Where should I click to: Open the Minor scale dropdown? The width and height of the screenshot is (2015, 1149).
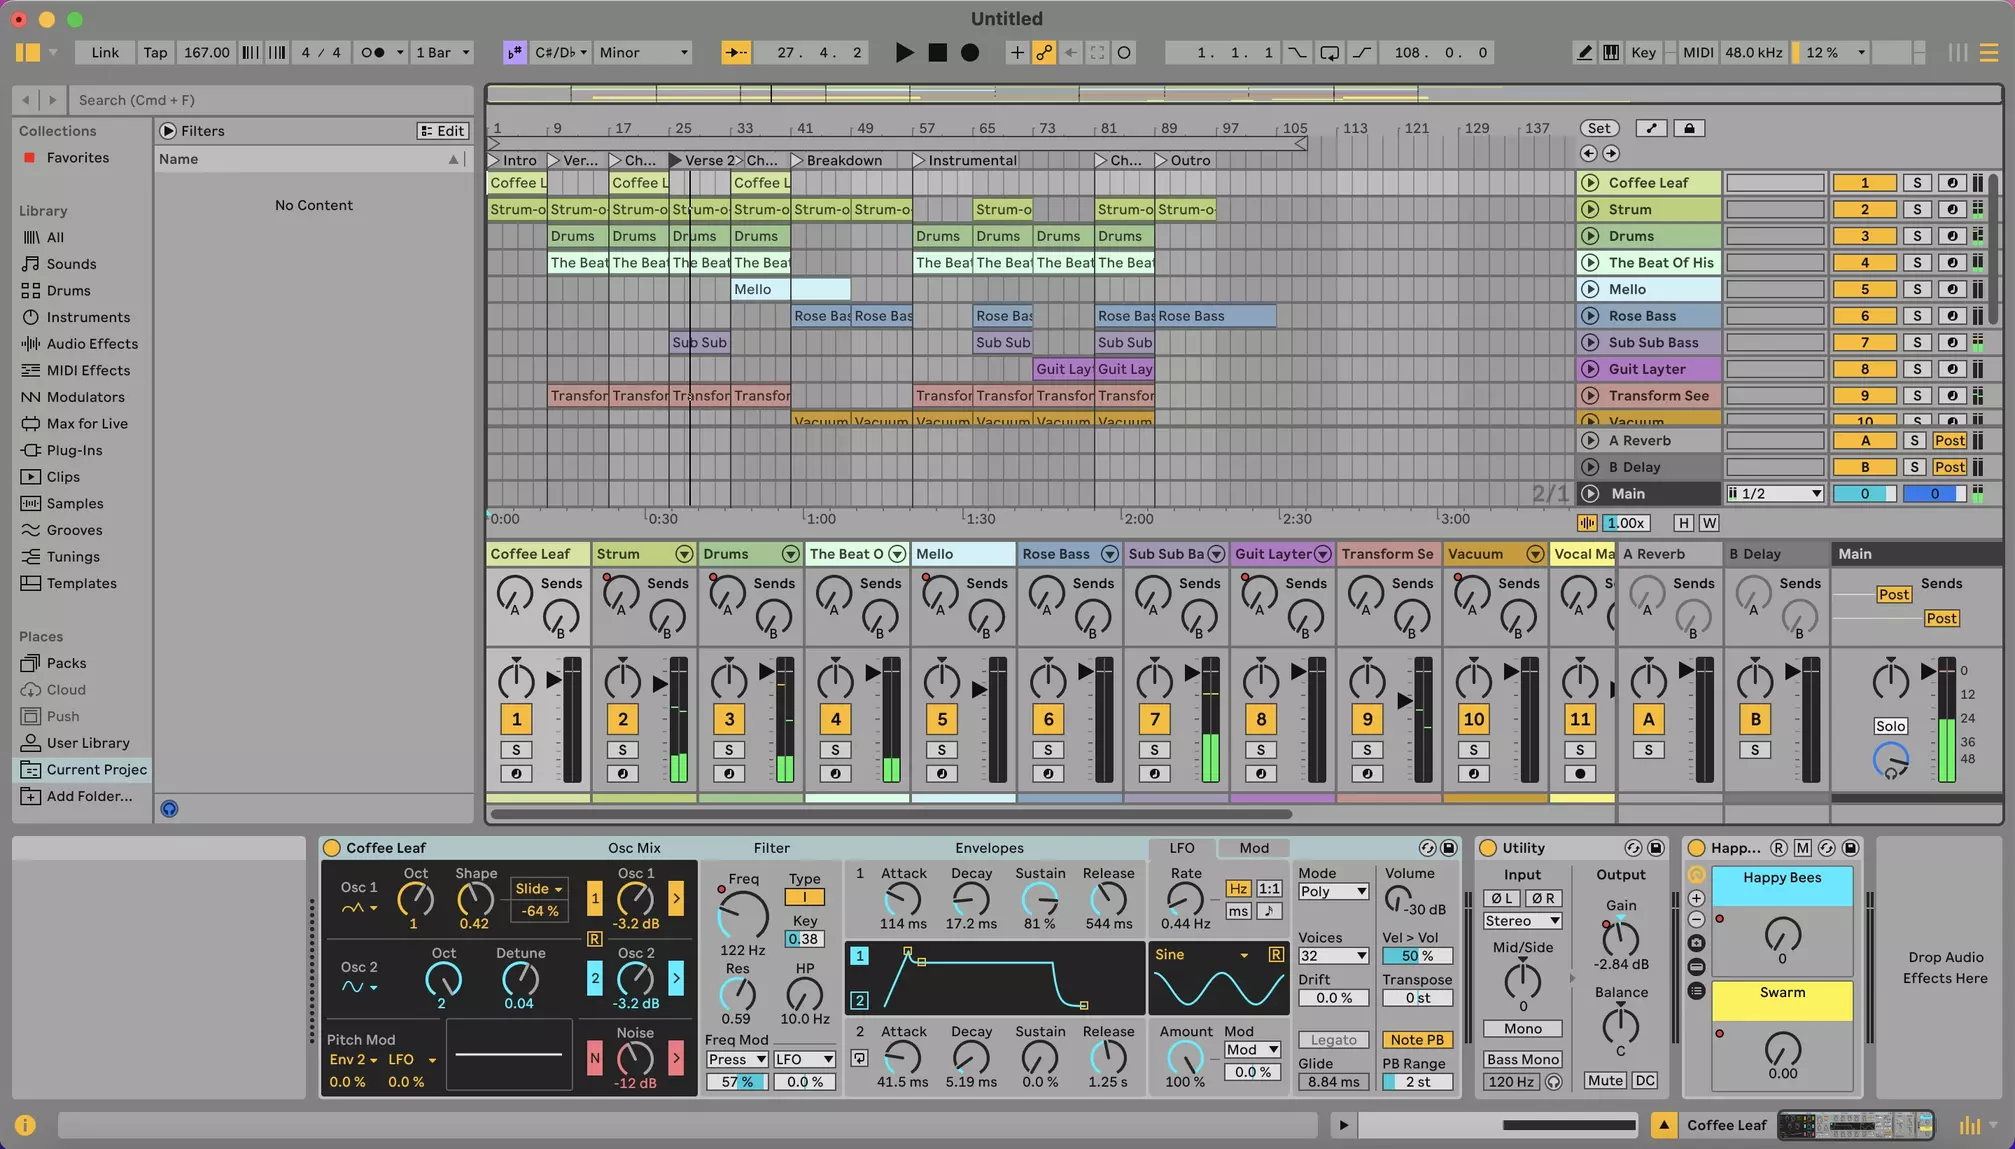pyautogui.click(x=644, y=52)
